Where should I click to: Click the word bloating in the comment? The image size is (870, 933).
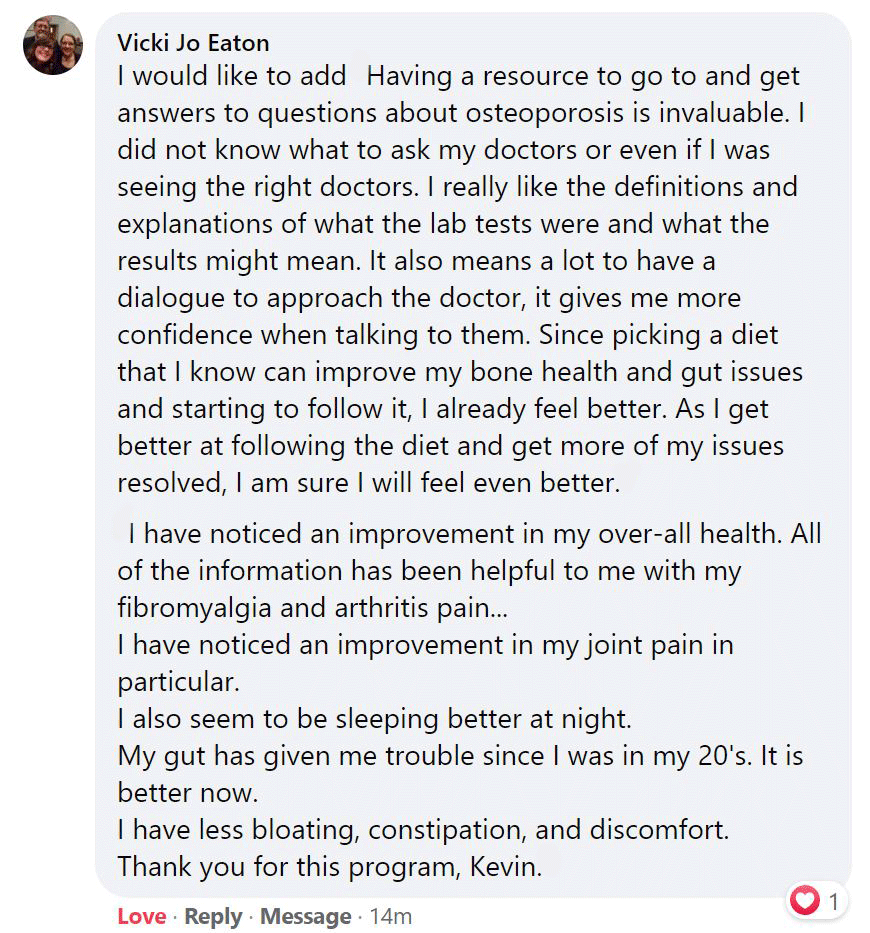tap(305, 831)
